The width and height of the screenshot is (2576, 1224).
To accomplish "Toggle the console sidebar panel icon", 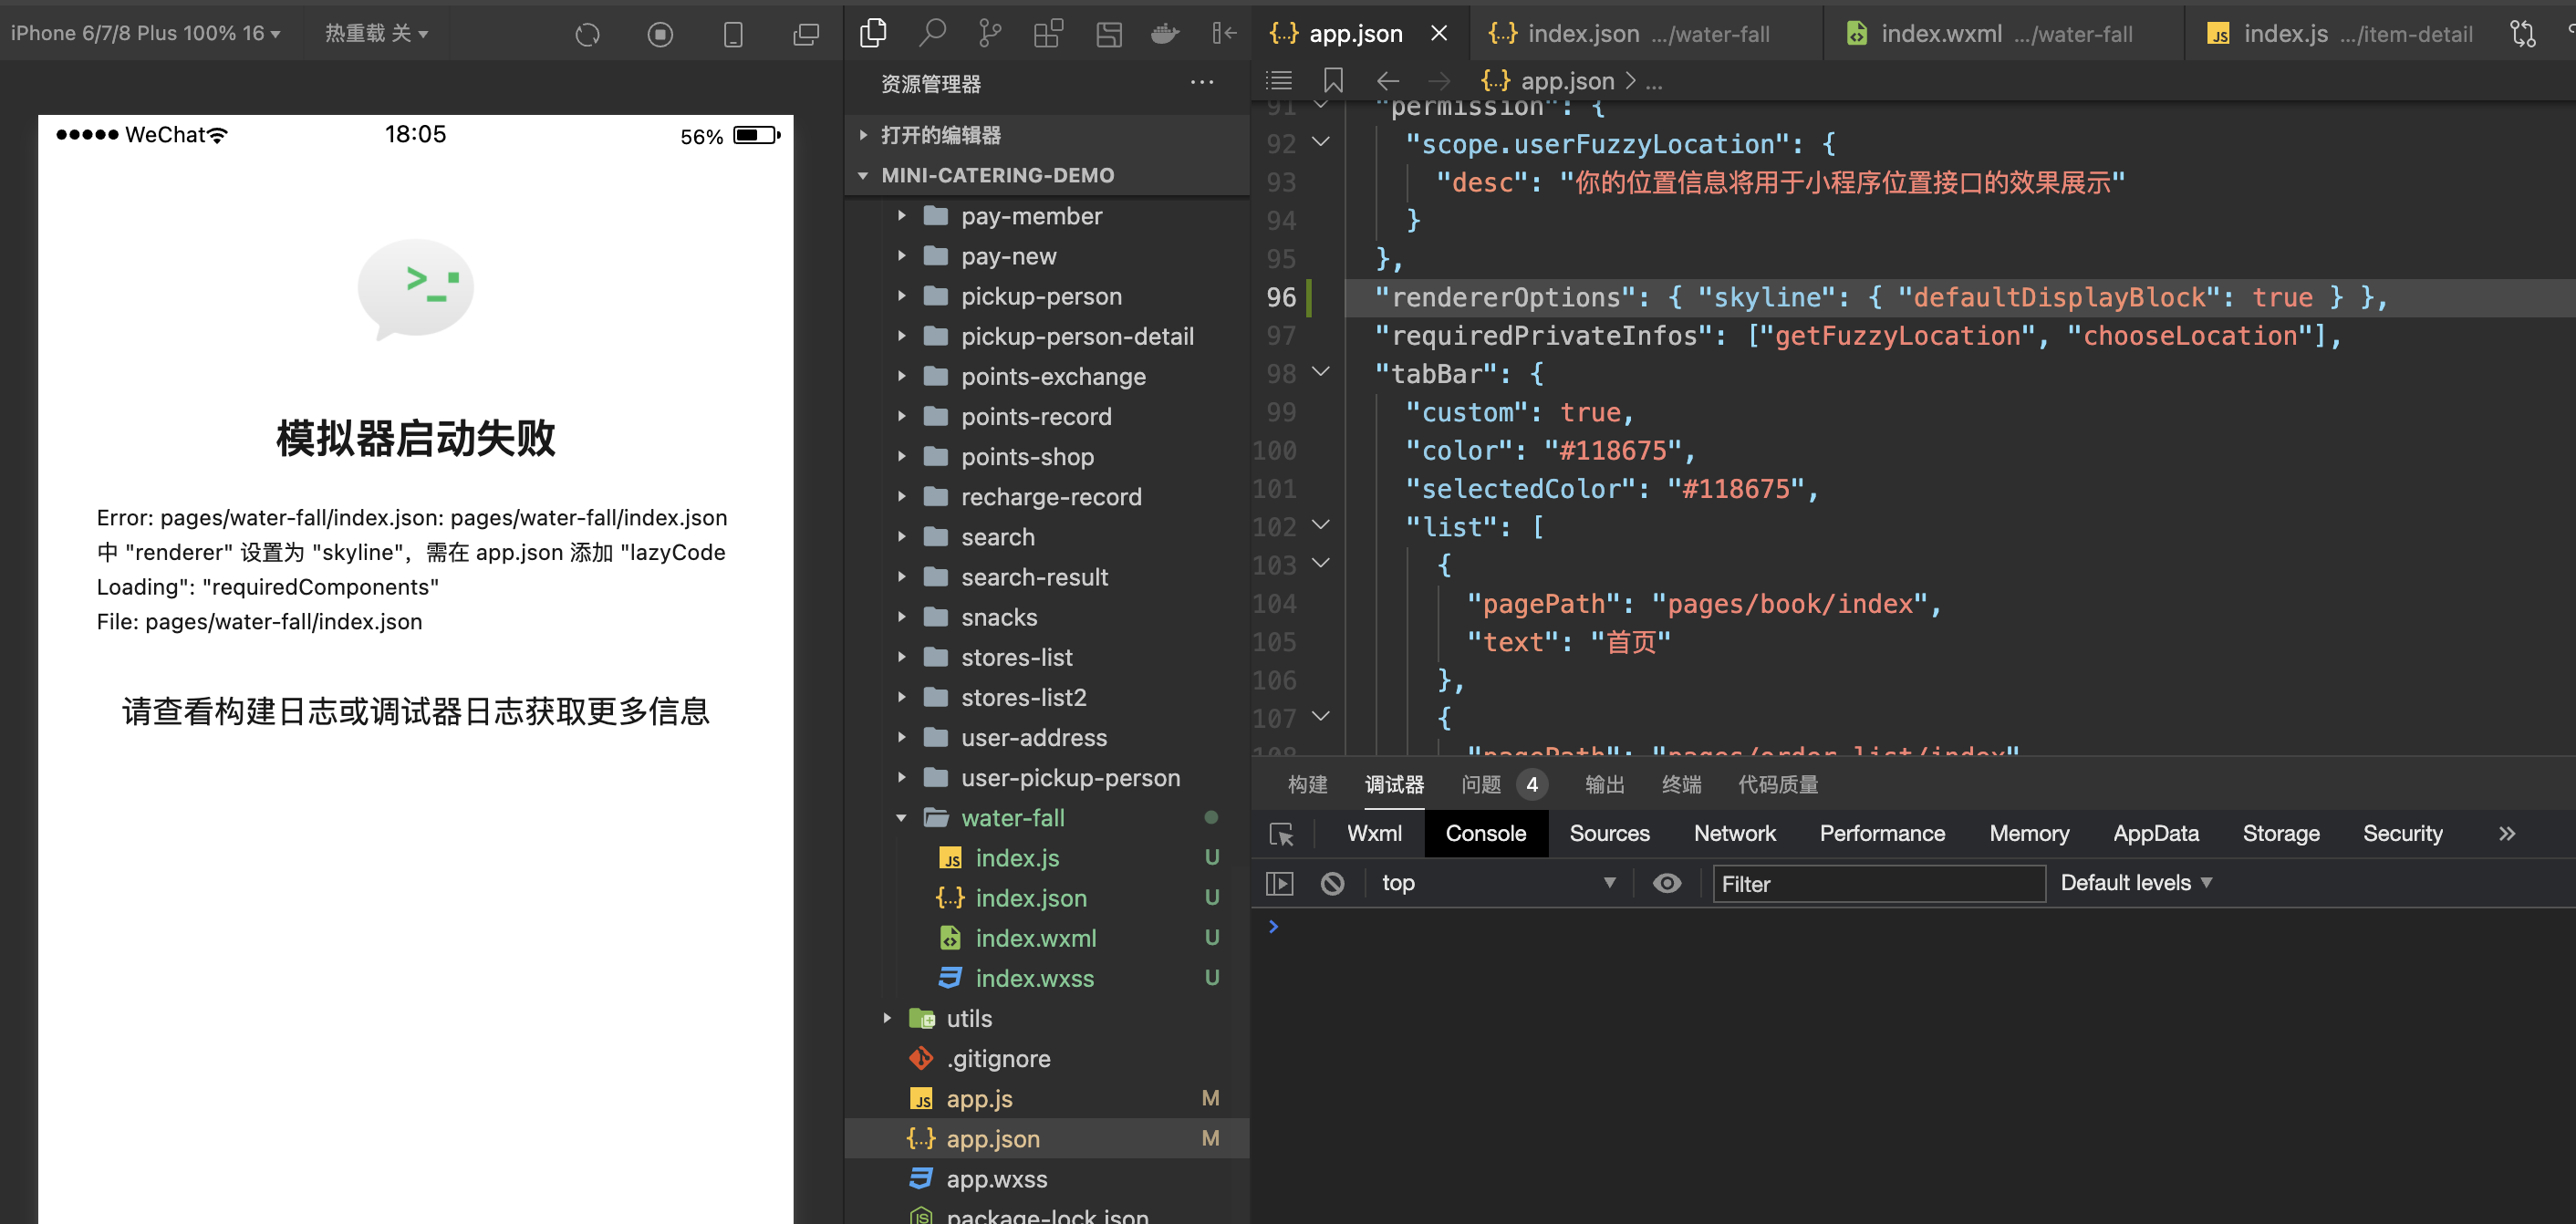I will (x=1279, y=883).
